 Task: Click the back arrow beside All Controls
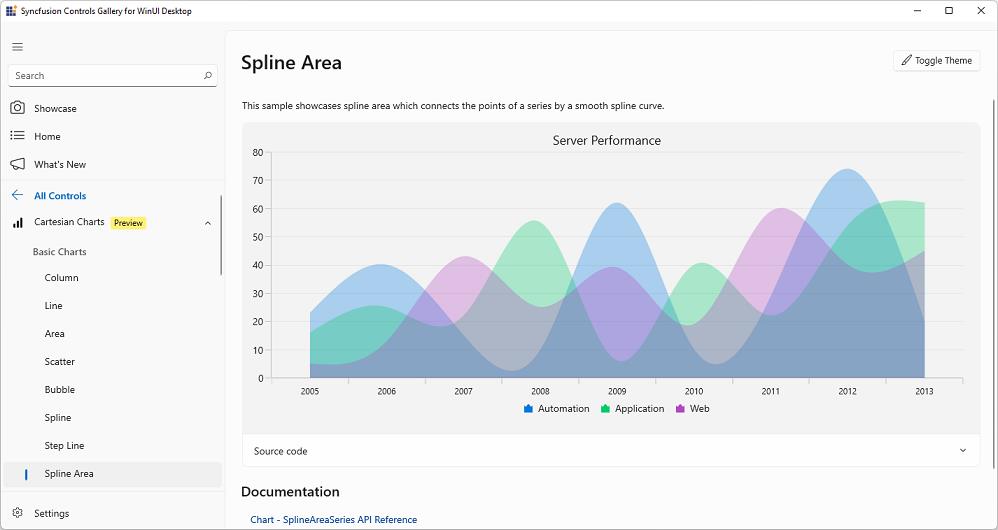[17, 196]
